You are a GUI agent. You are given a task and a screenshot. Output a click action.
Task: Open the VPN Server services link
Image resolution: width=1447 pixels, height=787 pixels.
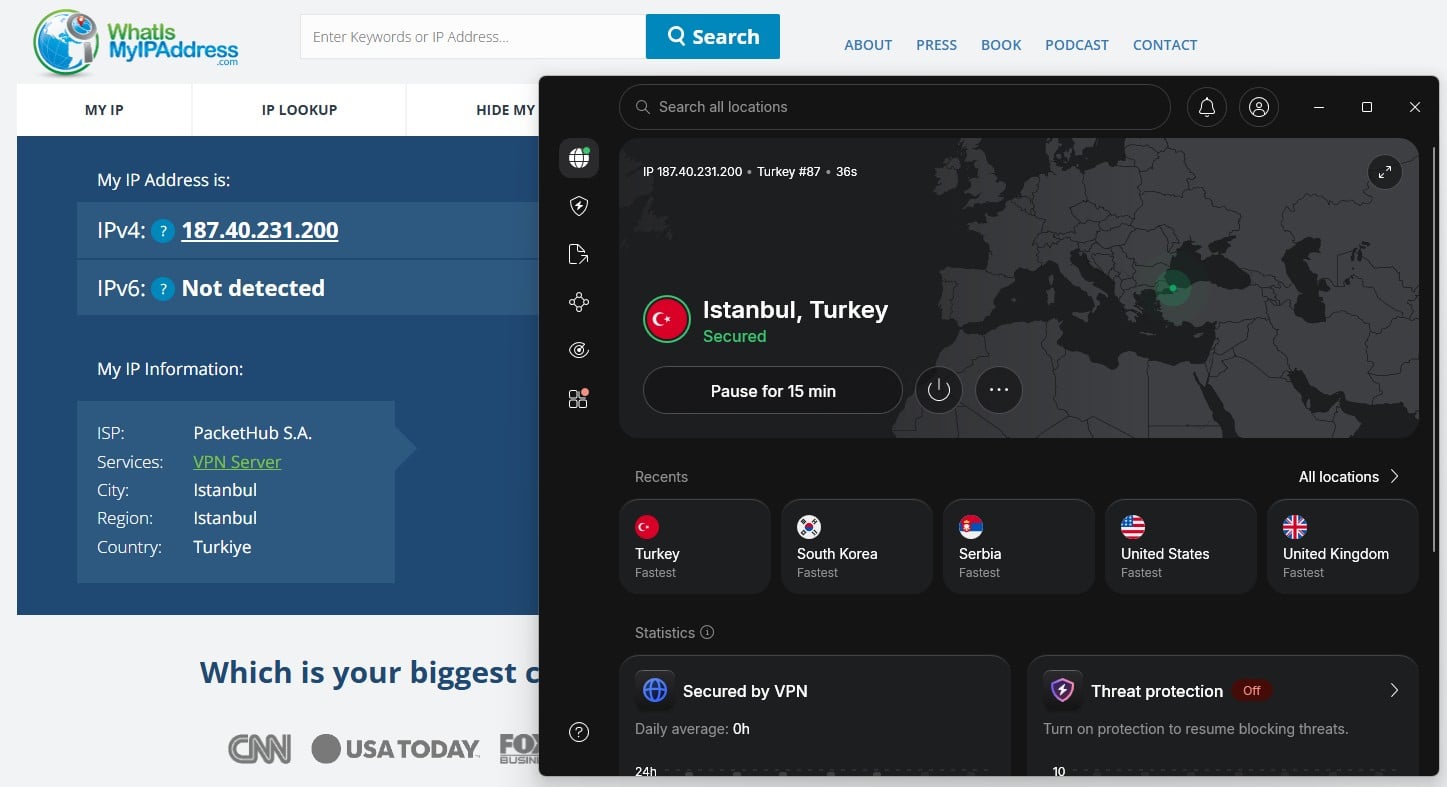237,462
